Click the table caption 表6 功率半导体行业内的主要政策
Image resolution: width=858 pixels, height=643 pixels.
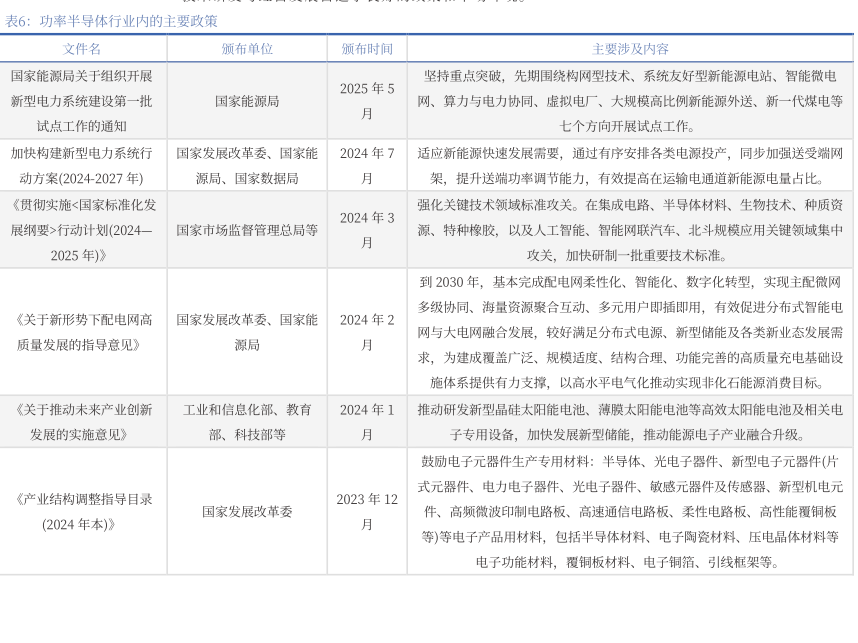click(x=111, y=21)
